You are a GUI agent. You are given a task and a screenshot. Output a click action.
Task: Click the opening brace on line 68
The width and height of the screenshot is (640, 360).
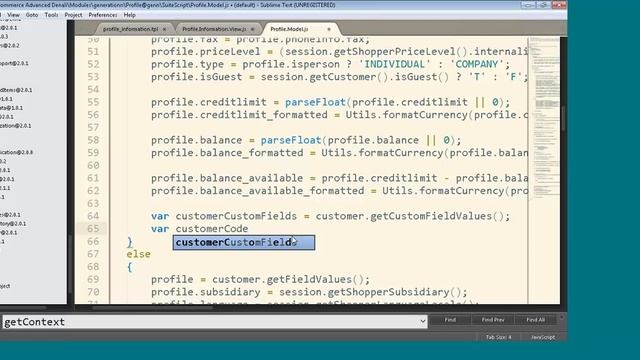pyautogui.click(x=130, y=267)
